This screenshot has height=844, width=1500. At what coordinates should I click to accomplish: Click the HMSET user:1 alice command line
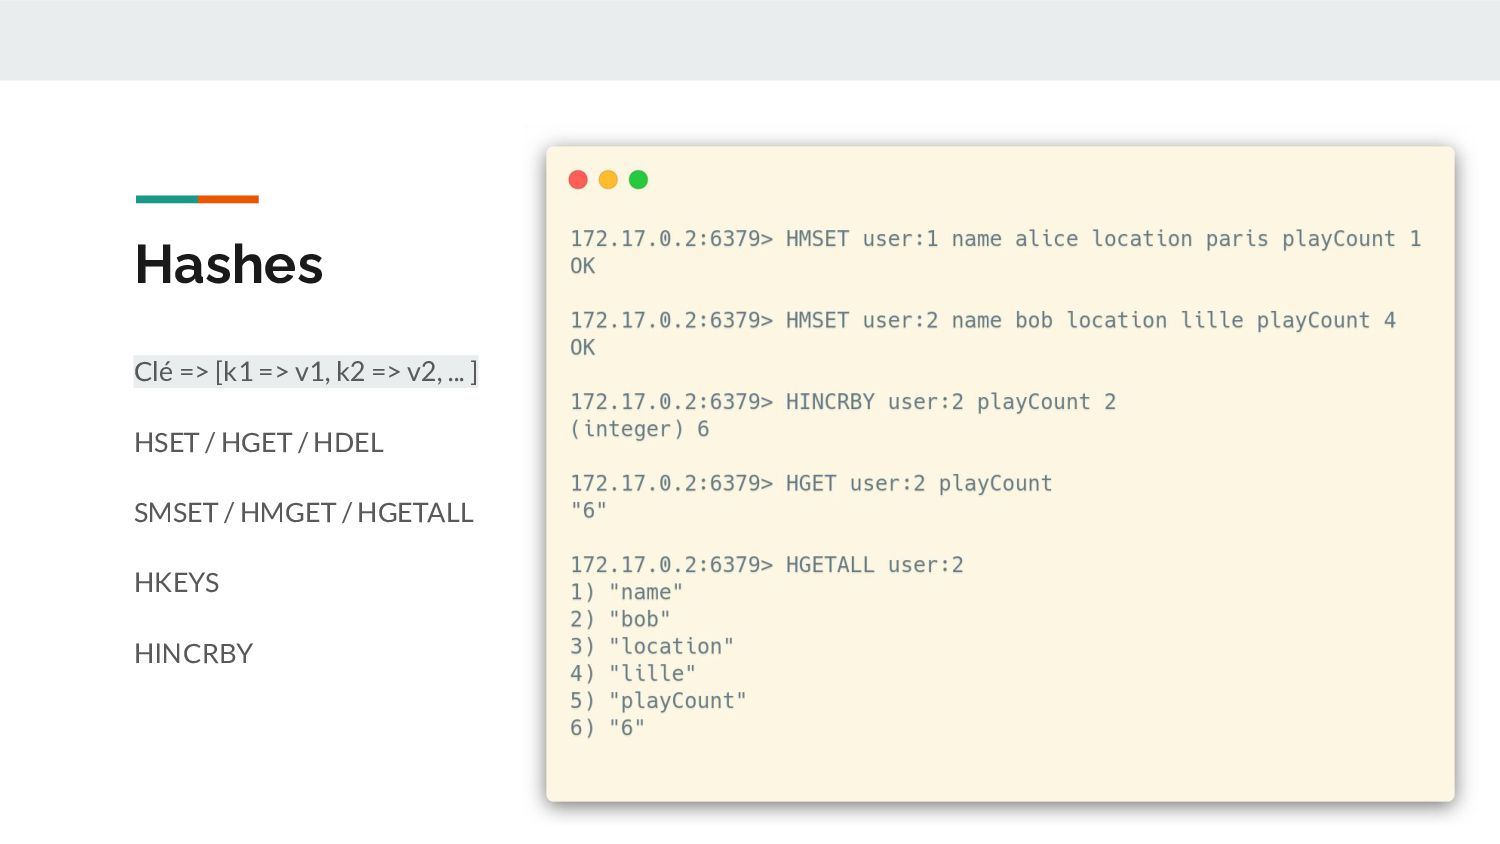click(995, 239)
